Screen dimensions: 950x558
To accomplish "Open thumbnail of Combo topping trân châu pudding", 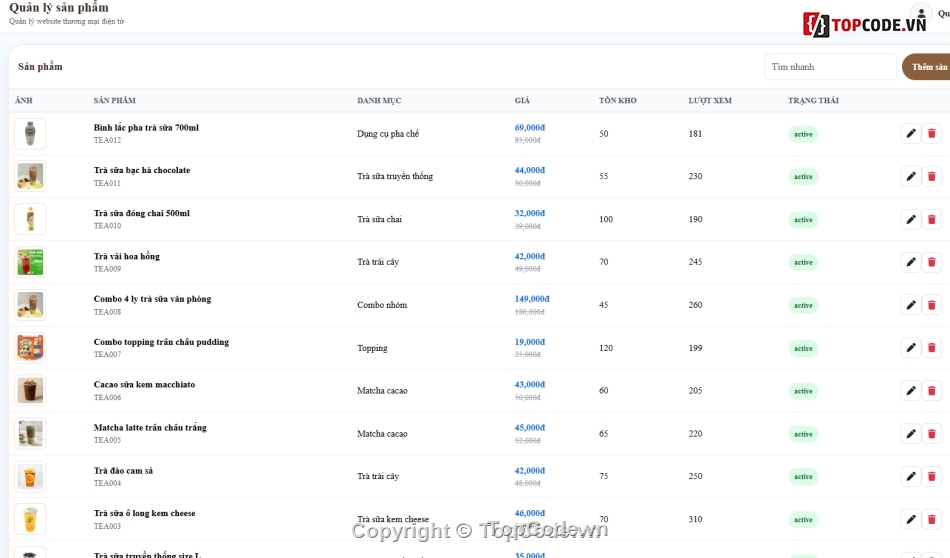I will pyautogui.click(x=30, y=348).
